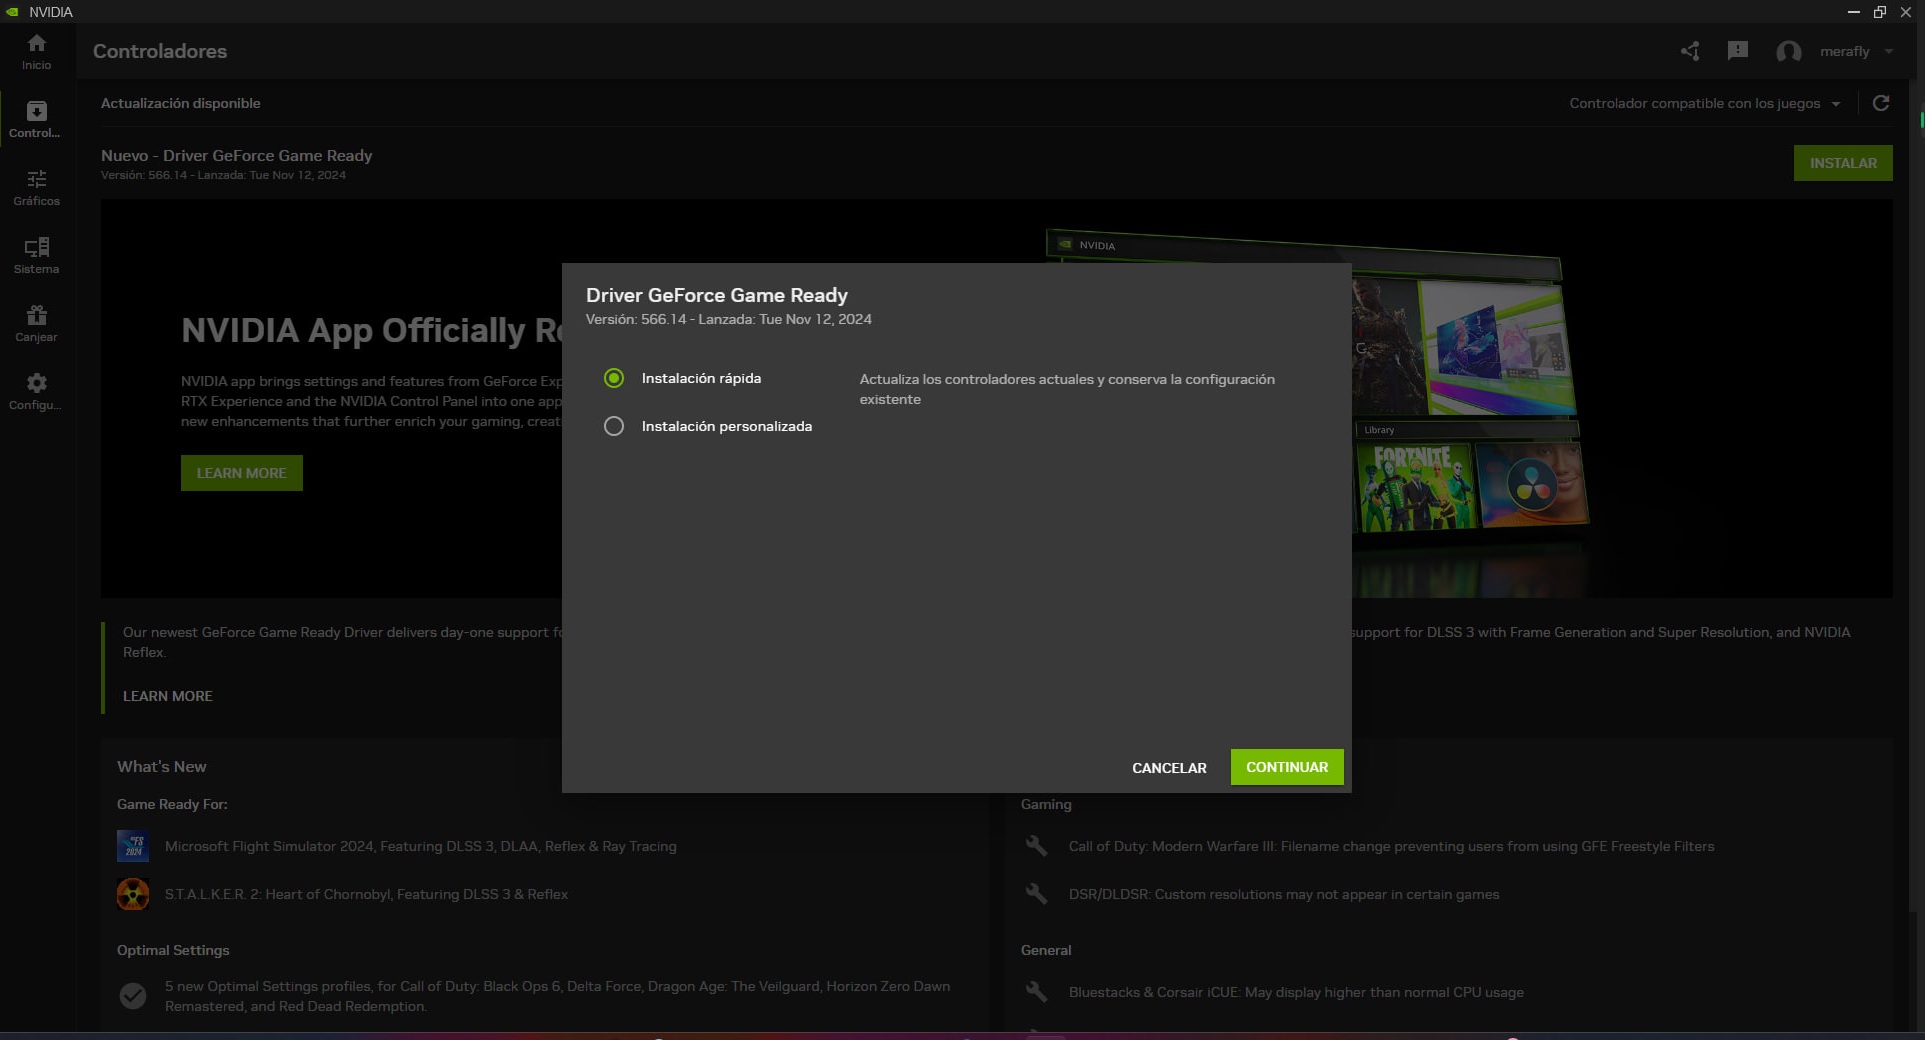Click the NVIDIA logo in the title bar
The width and height of the screenshot is (1925, 1040).
click(13, 12)
